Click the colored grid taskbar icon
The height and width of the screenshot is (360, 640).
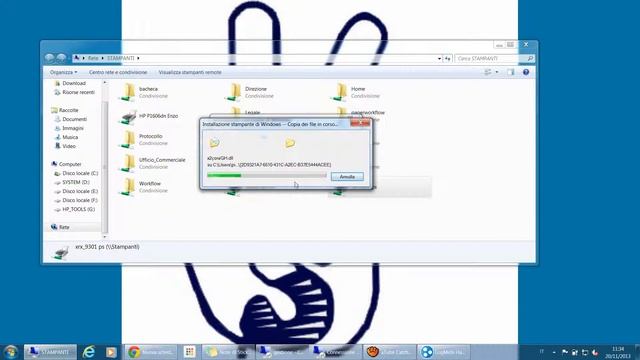pyautogui.click(x=189, y=352)
